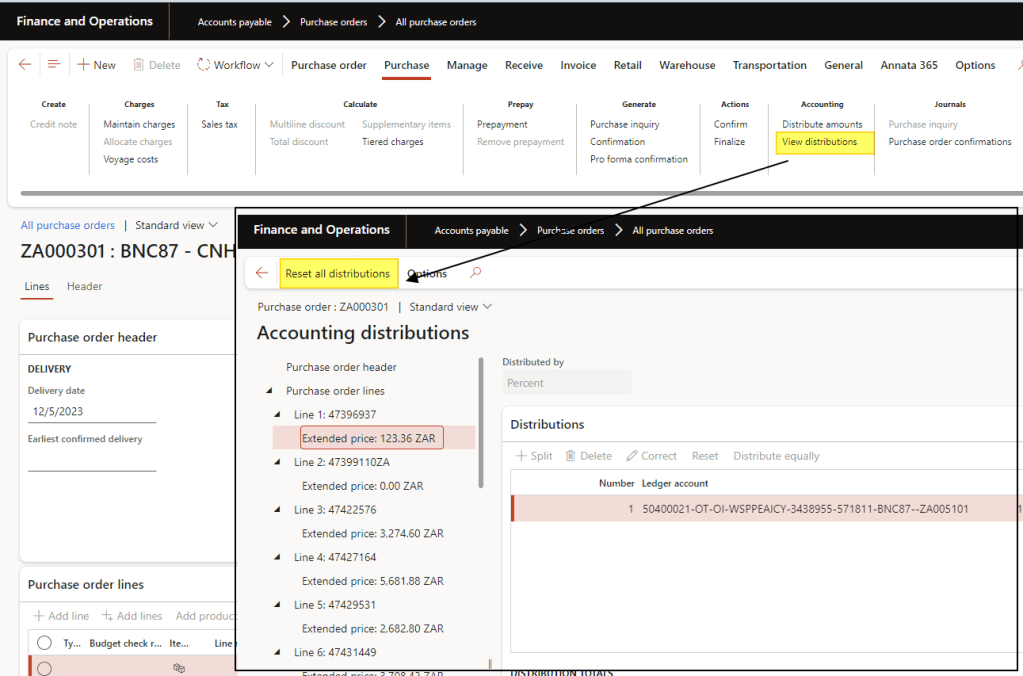Screen dimensions: 1023x676
Task: Click the back arrow in Accounting distributions
Action: [262, 273]
